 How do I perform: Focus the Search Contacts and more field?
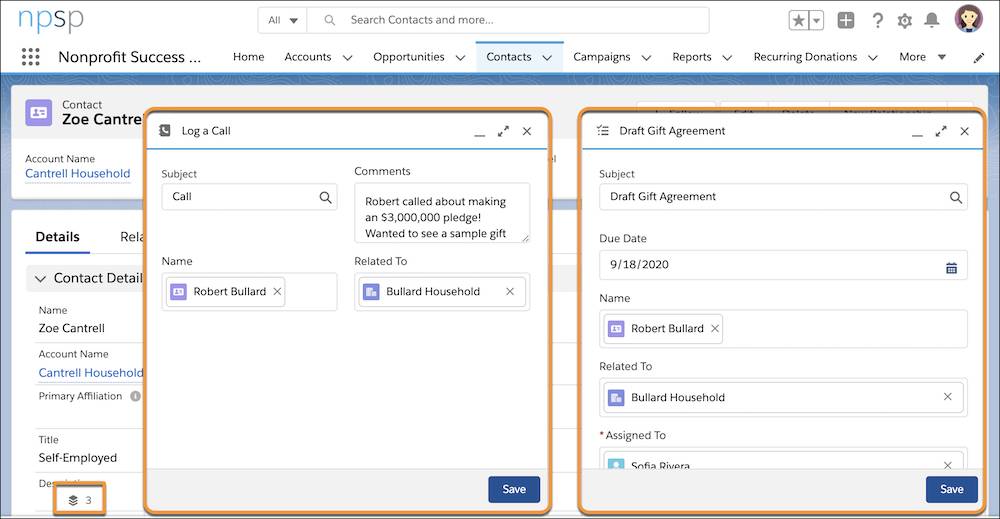pyautogui.click(x=508, y=20)
